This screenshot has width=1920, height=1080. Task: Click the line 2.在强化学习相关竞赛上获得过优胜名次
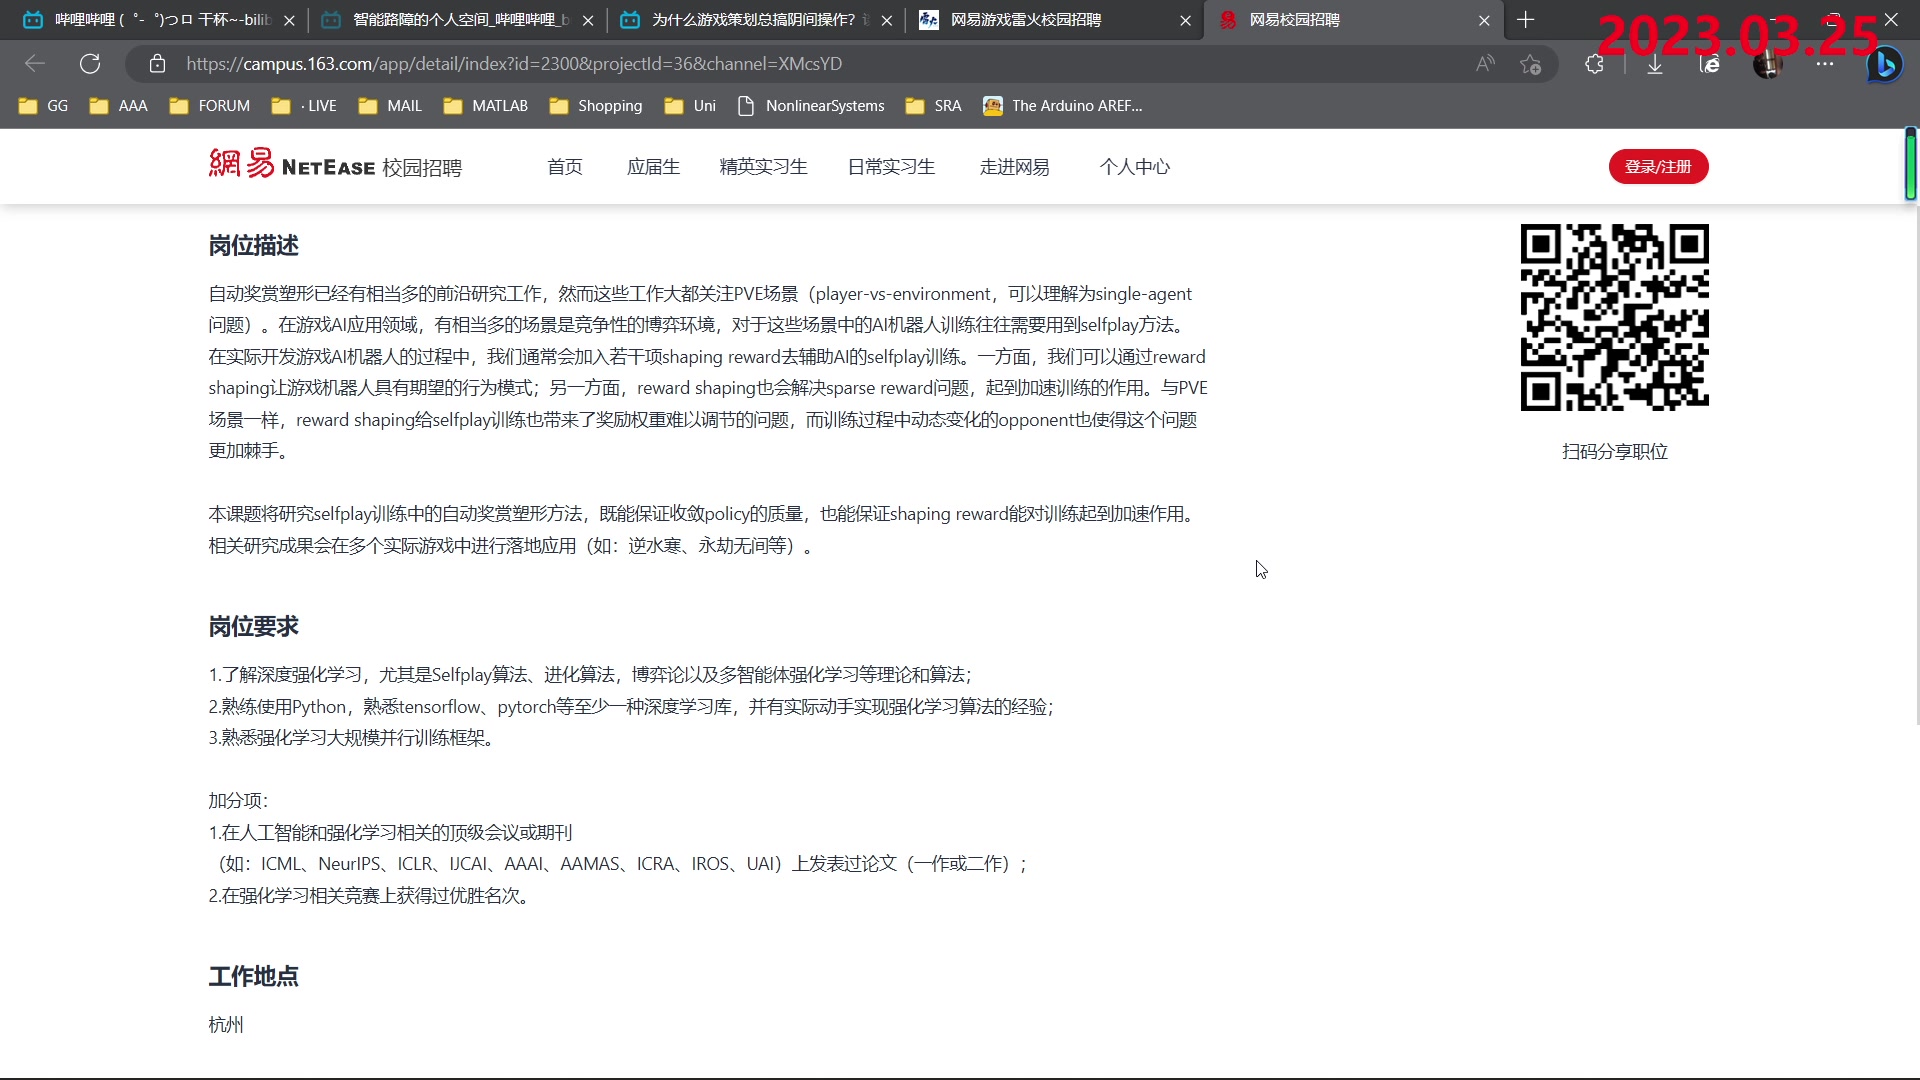tap(368, 896)
